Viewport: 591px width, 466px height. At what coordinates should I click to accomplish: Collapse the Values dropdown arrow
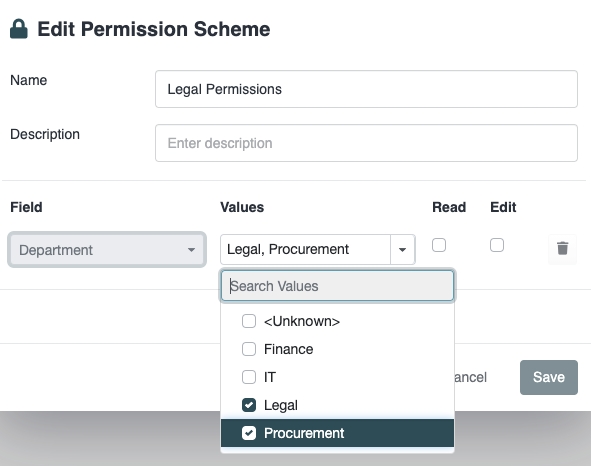(x=403, y=250)
